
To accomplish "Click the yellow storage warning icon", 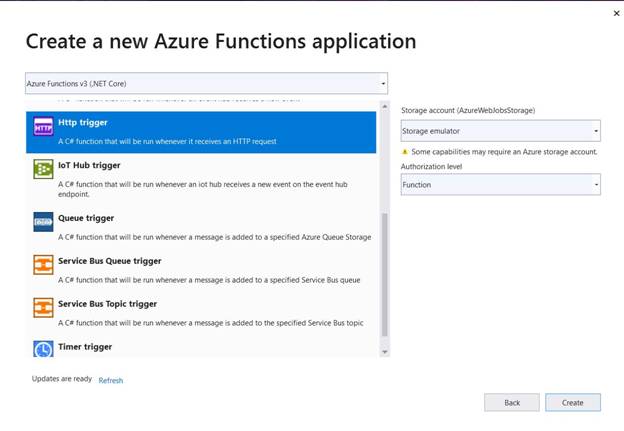I will point(405,152).
